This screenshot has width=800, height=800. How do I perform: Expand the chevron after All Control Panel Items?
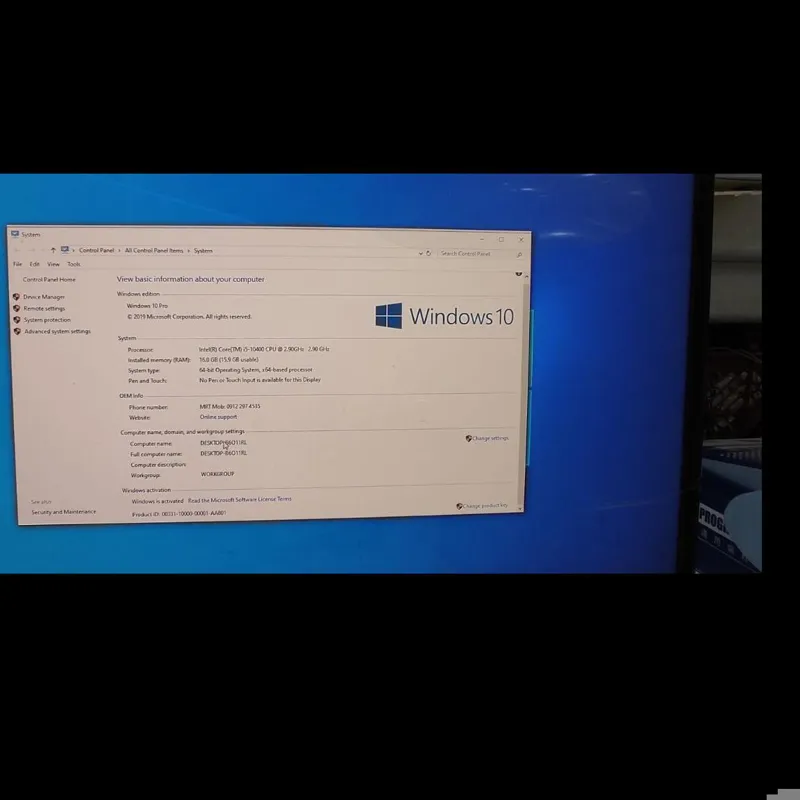188,251
